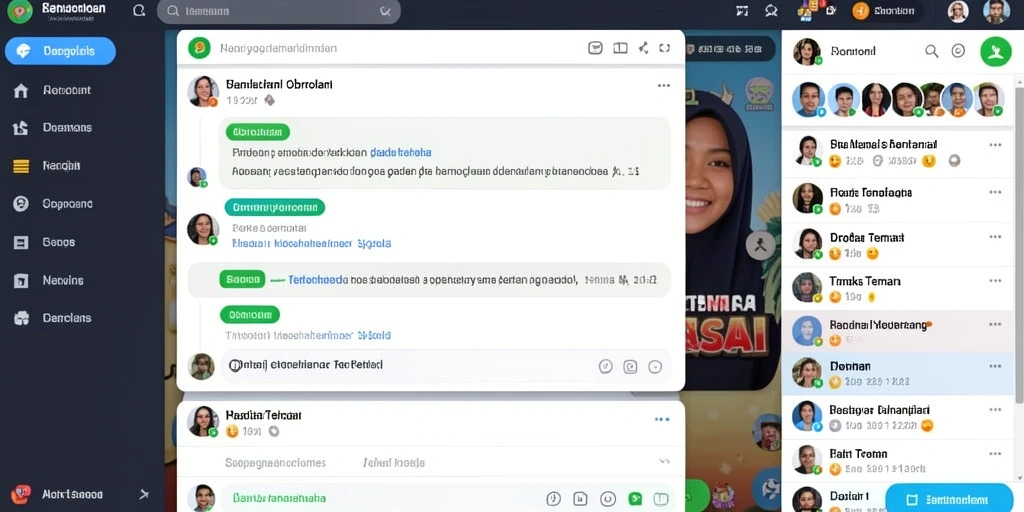This screenshot has width=1024, height=512.
Task: Click the green Obrotioan badge
Action: 257,132
